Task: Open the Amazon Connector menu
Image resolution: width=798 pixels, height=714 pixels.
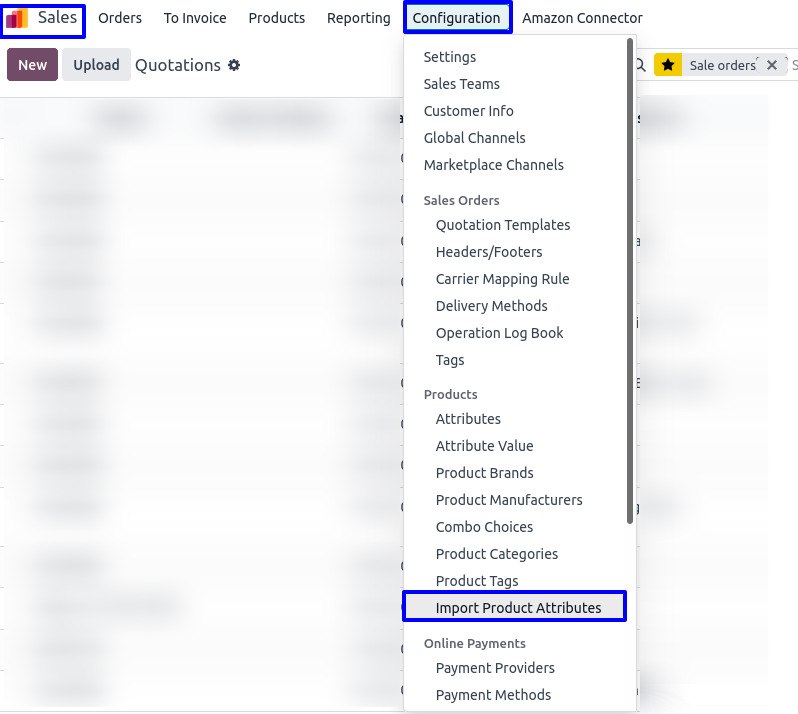Action: (582, 18)
